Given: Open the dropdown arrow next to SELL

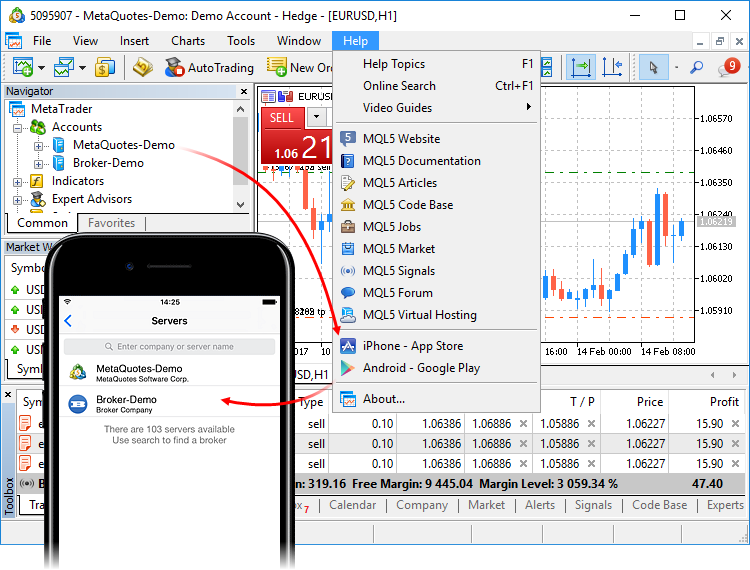Looking at the screenshot, I should pyautogui.click(x=316, y=117).
